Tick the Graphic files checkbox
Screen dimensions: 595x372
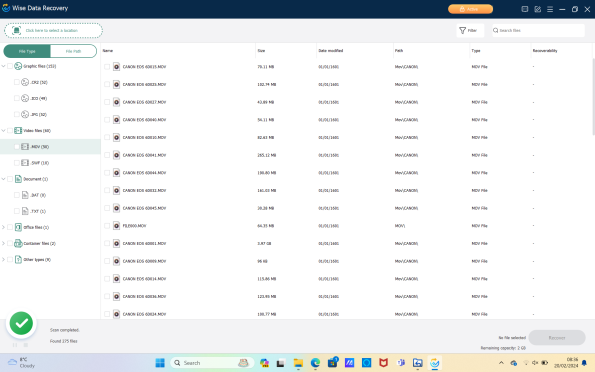10,66
